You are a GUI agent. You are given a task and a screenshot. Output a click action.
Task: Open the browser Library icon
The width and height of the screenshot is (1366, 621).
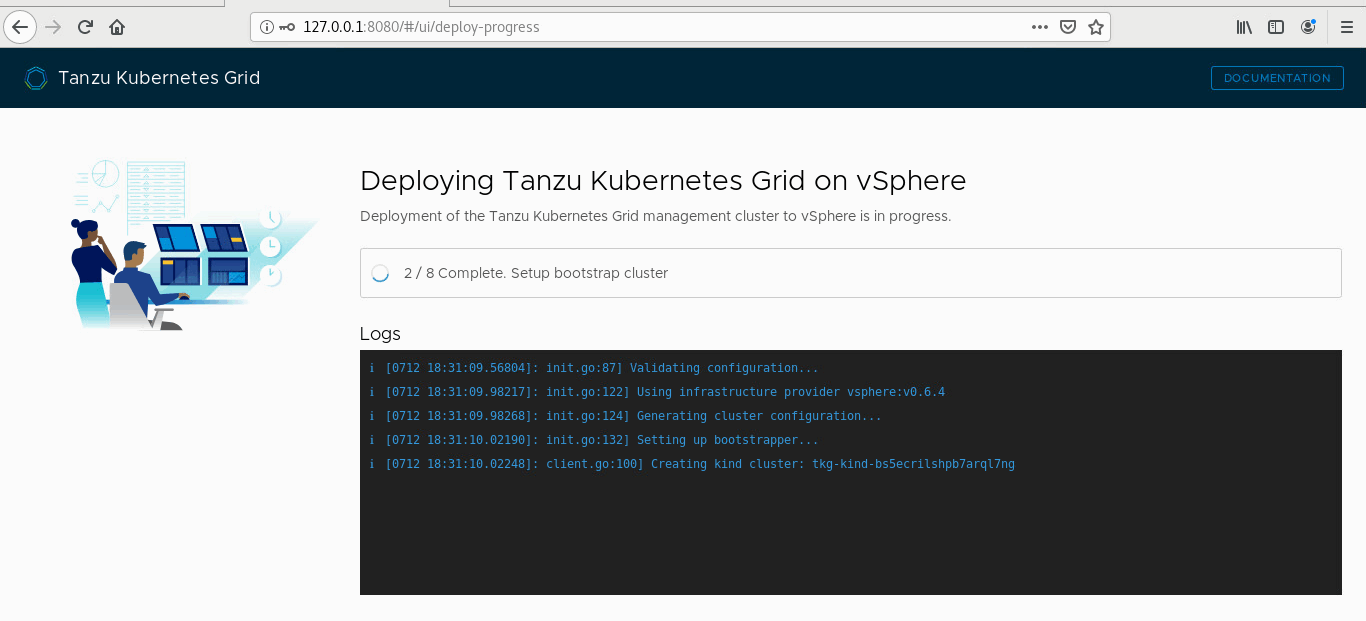tap(1244, 27)
